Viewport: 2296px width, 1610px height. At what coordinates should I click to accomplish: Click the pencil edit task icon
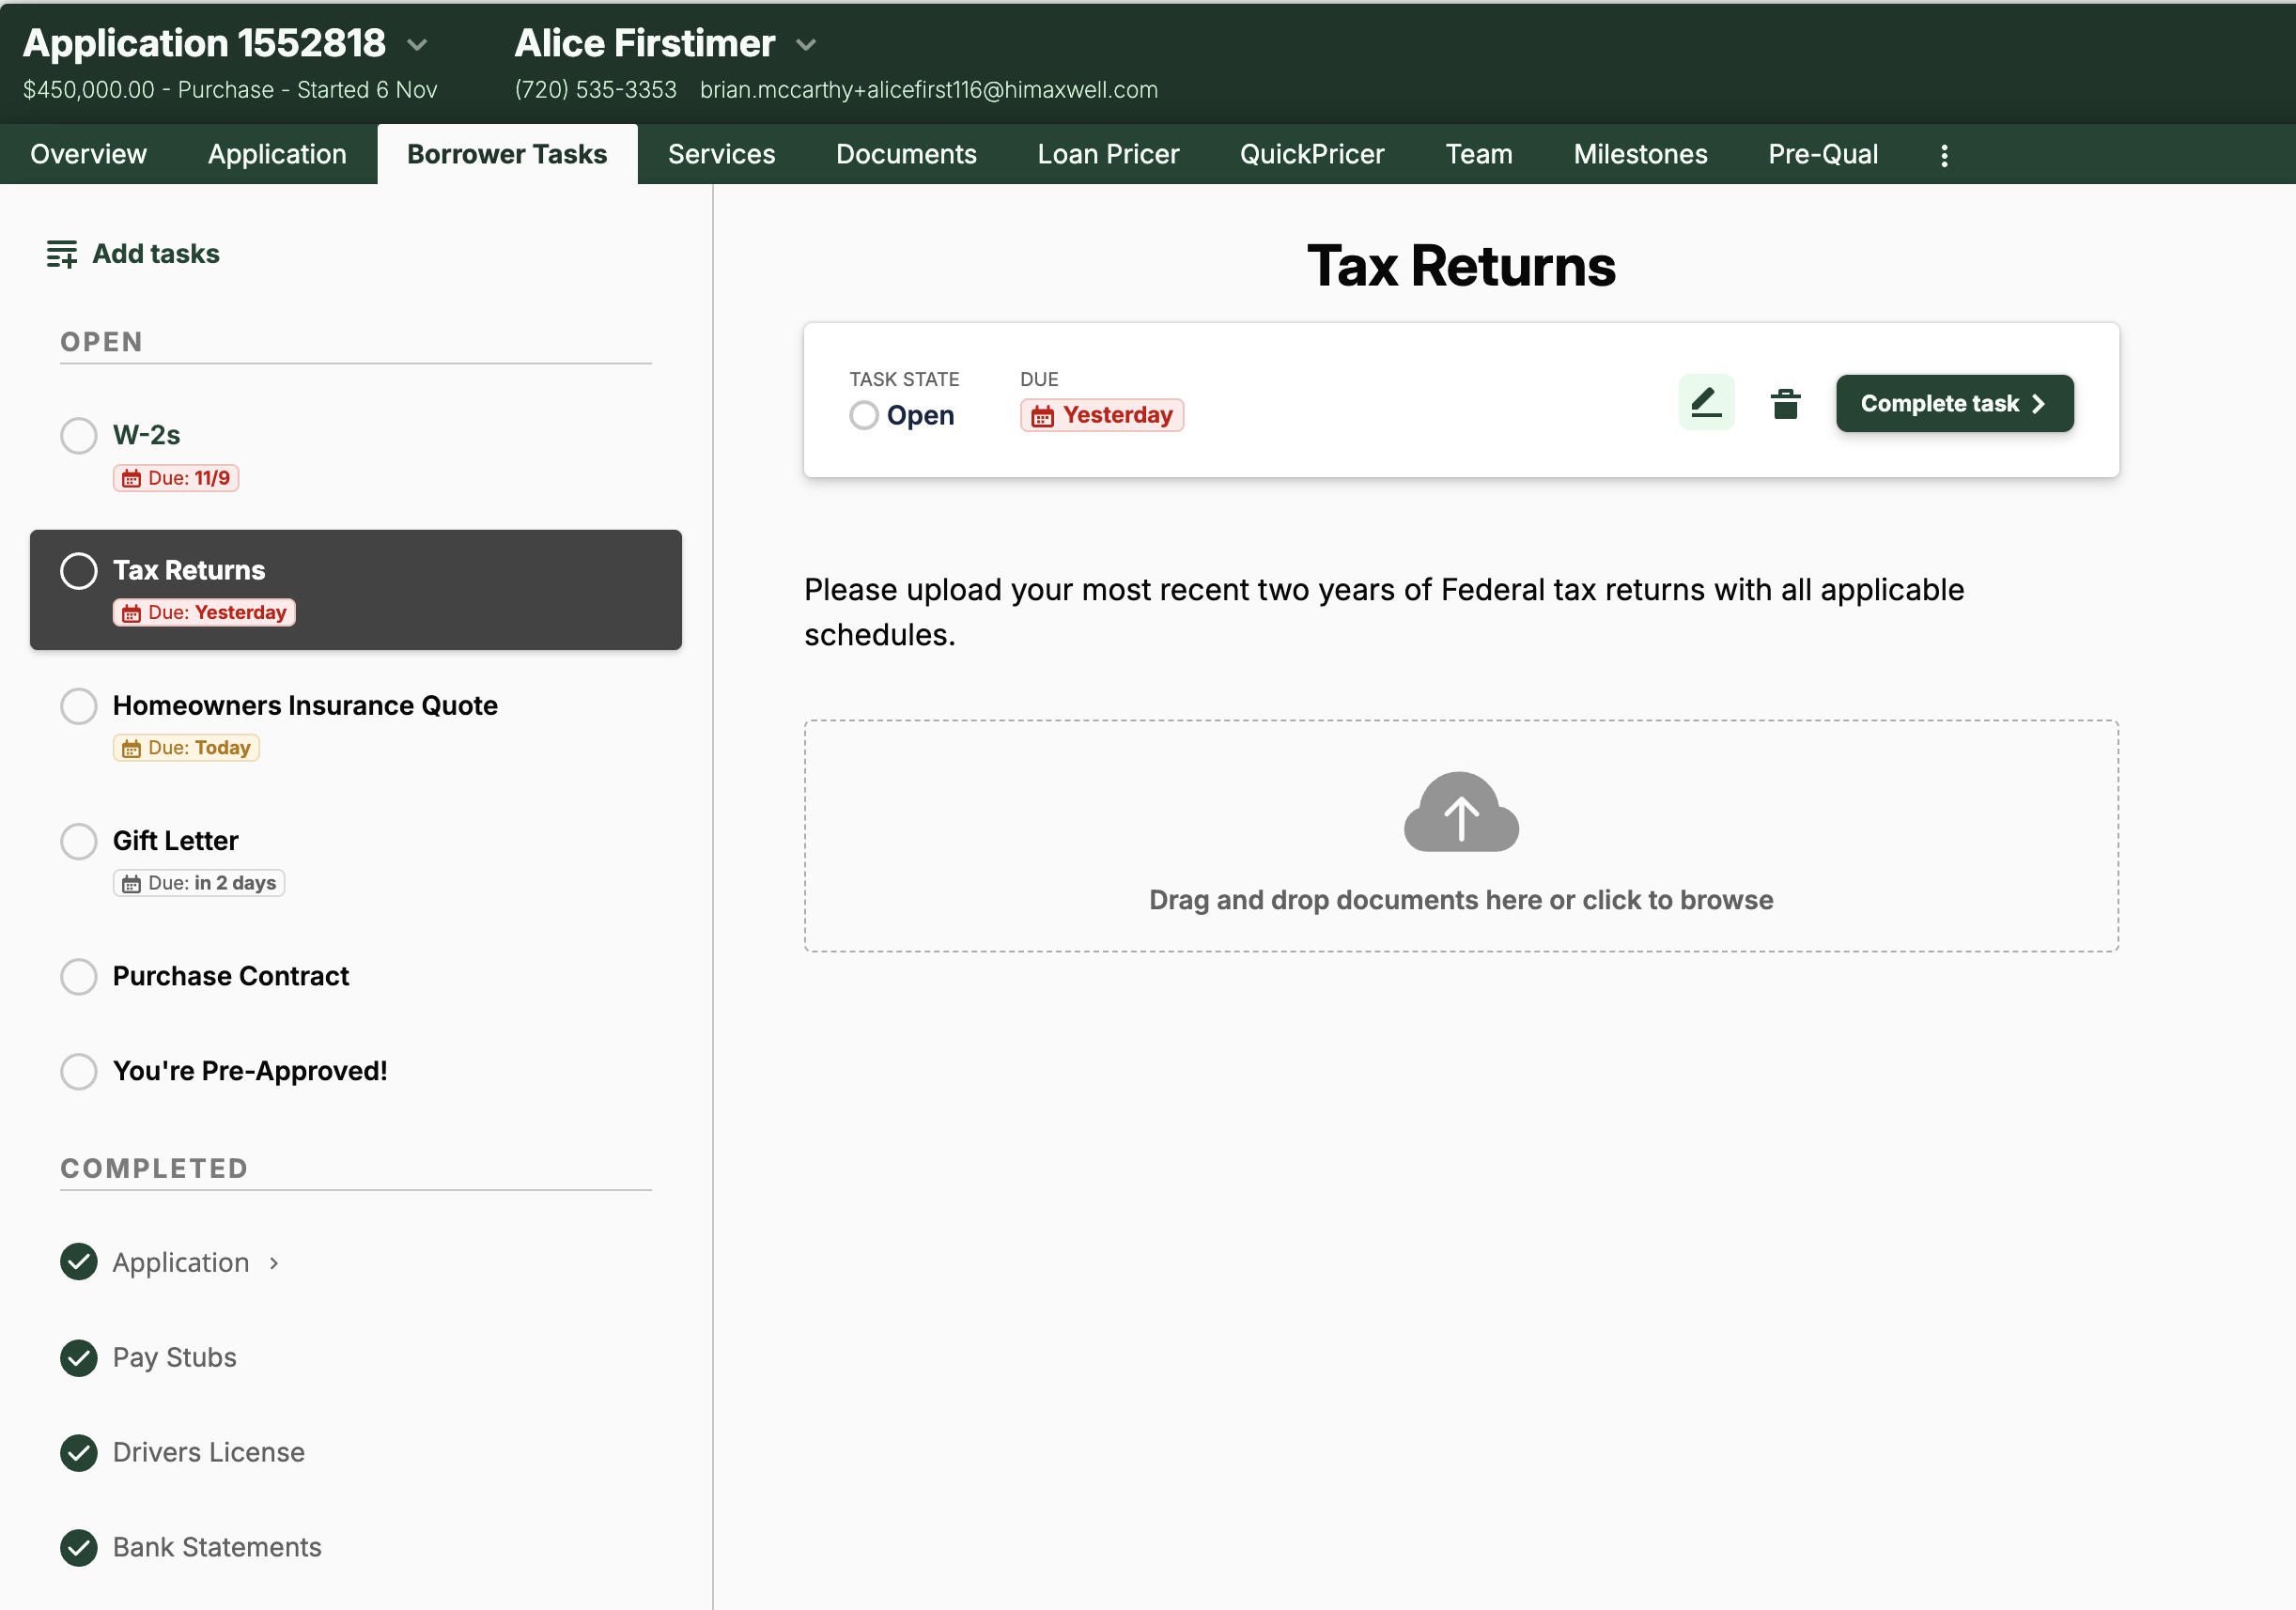pyautogui.click(x=1705, y=403)
